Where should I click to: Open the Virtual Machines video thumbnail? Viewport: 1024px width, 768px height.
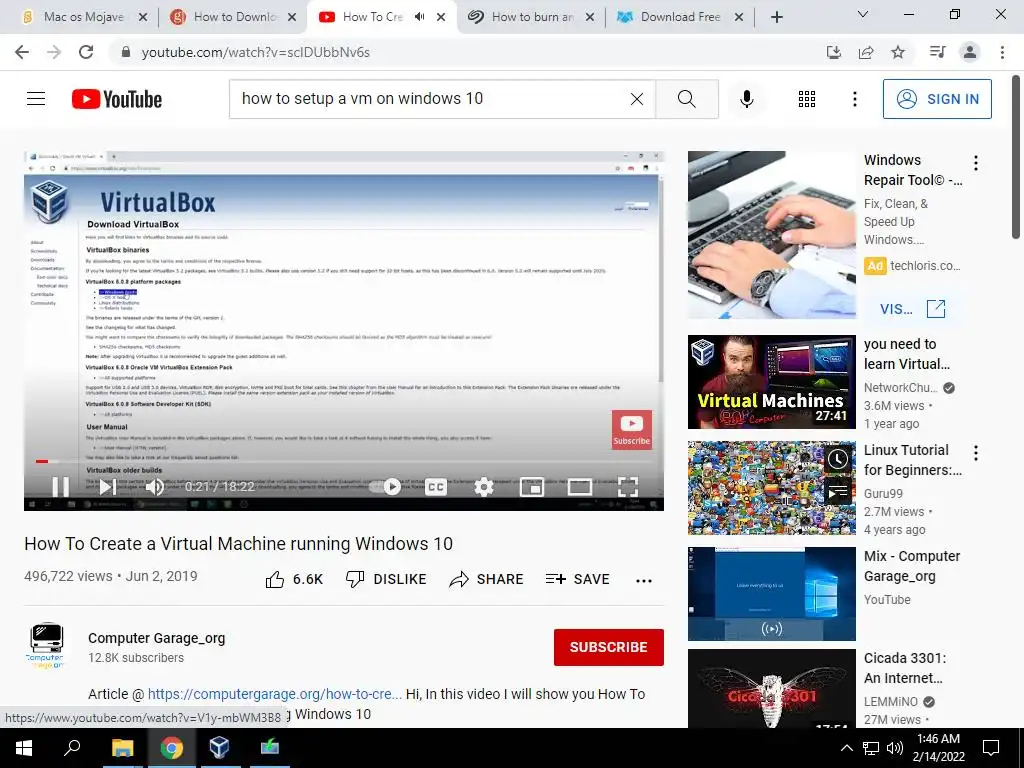(771, 382)
